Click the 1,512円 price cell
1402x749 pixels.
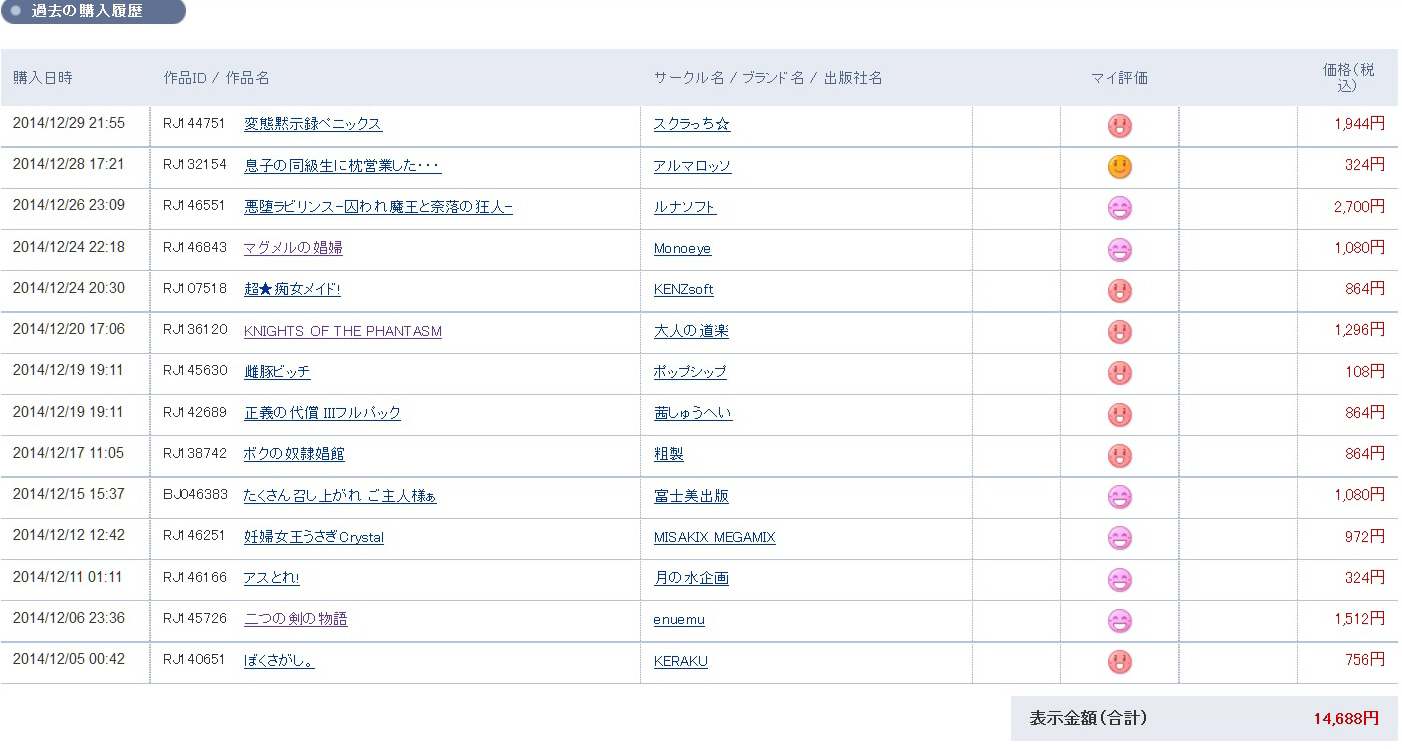pos(1360,619)
